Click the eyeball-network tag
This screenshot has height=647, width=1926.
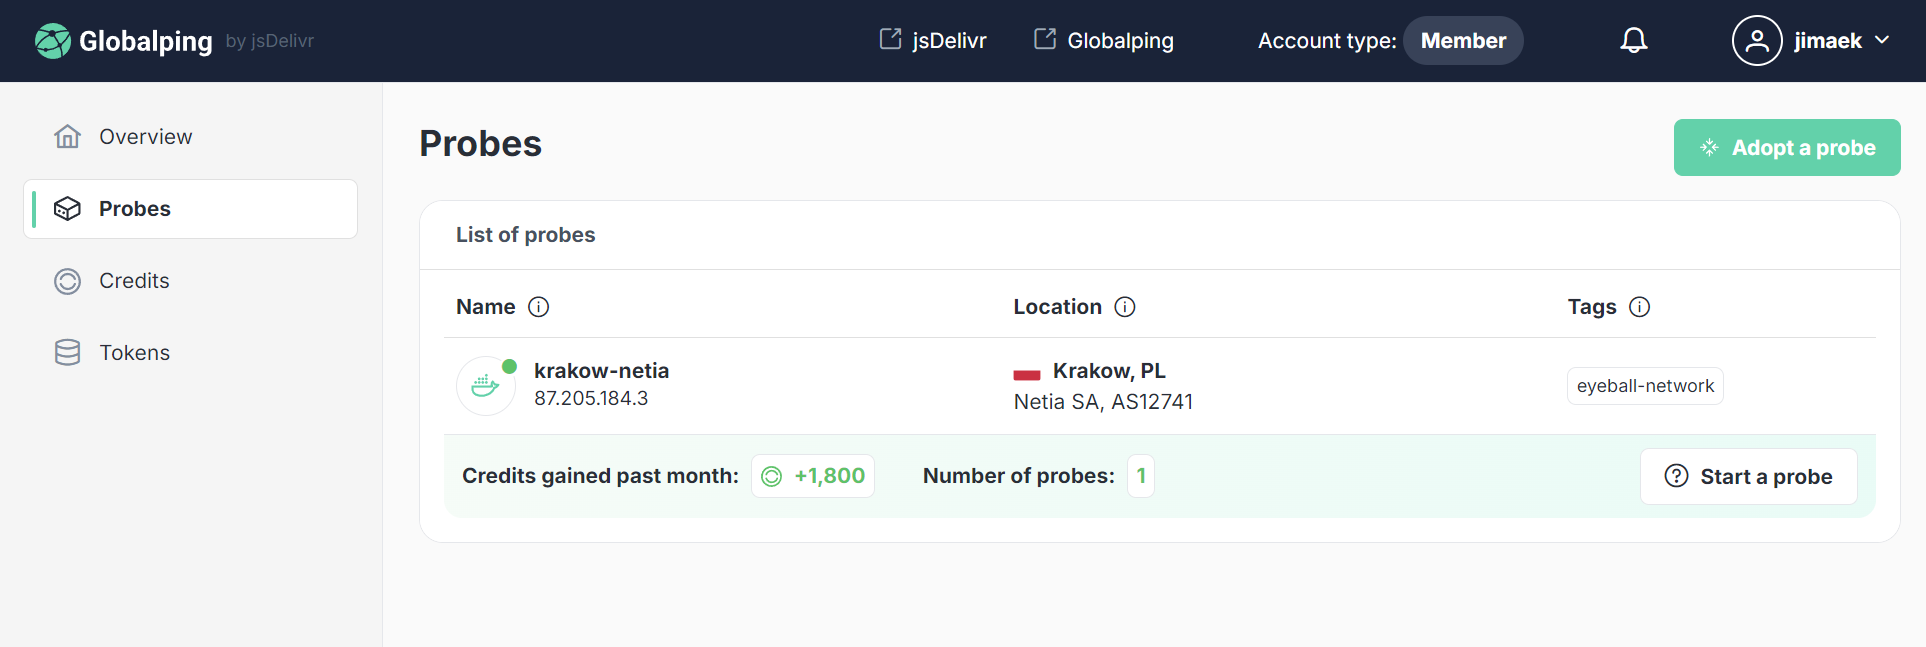pyautogui.click(x=1645, y=386)
